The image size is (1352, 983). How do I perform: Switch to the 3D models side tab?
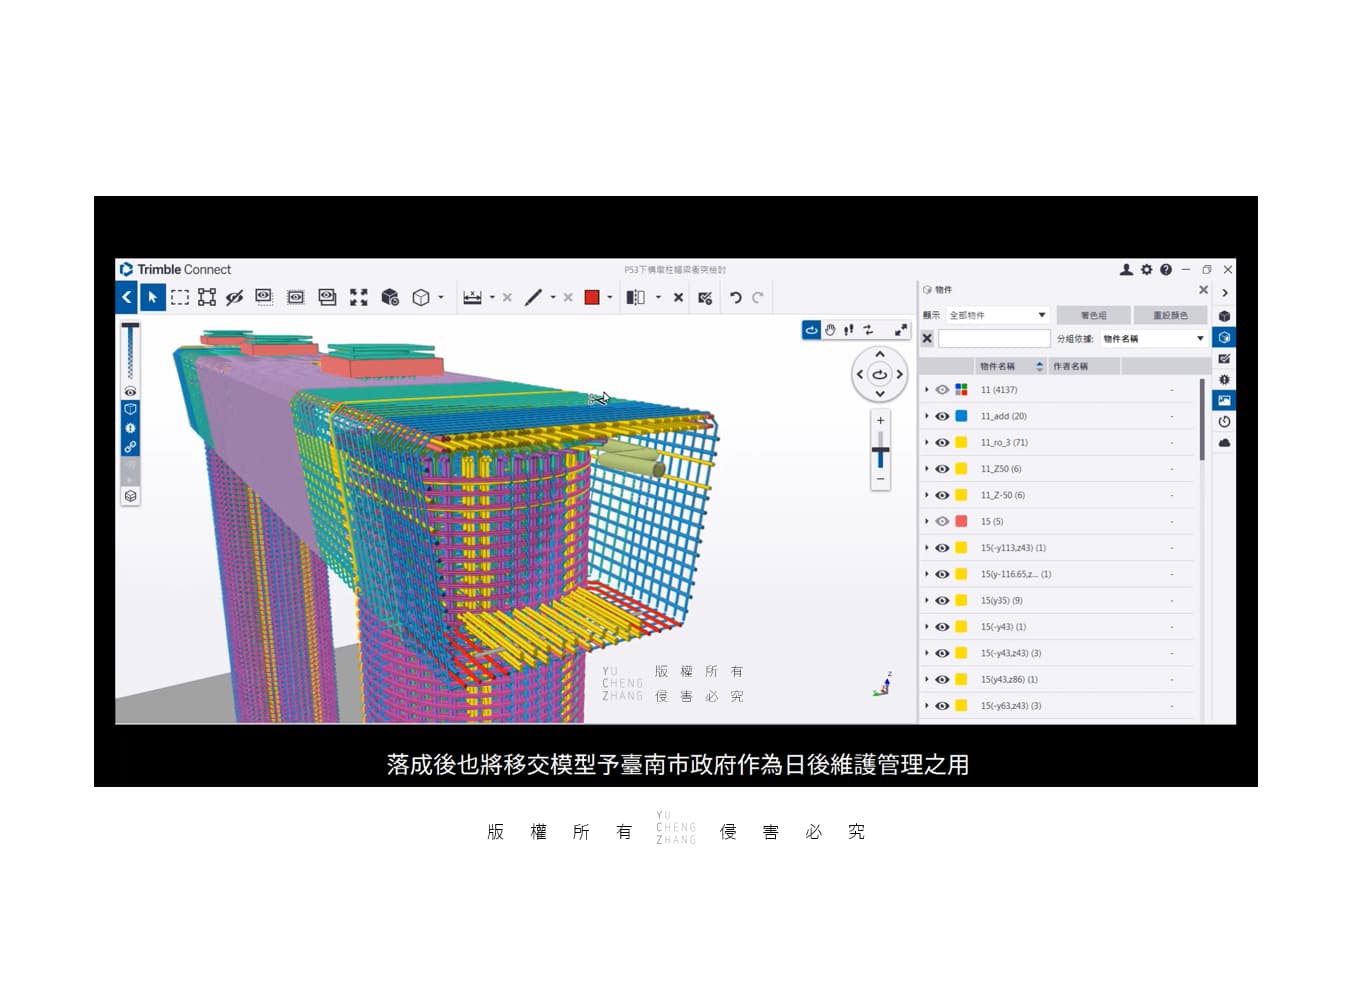[1224, 316]
